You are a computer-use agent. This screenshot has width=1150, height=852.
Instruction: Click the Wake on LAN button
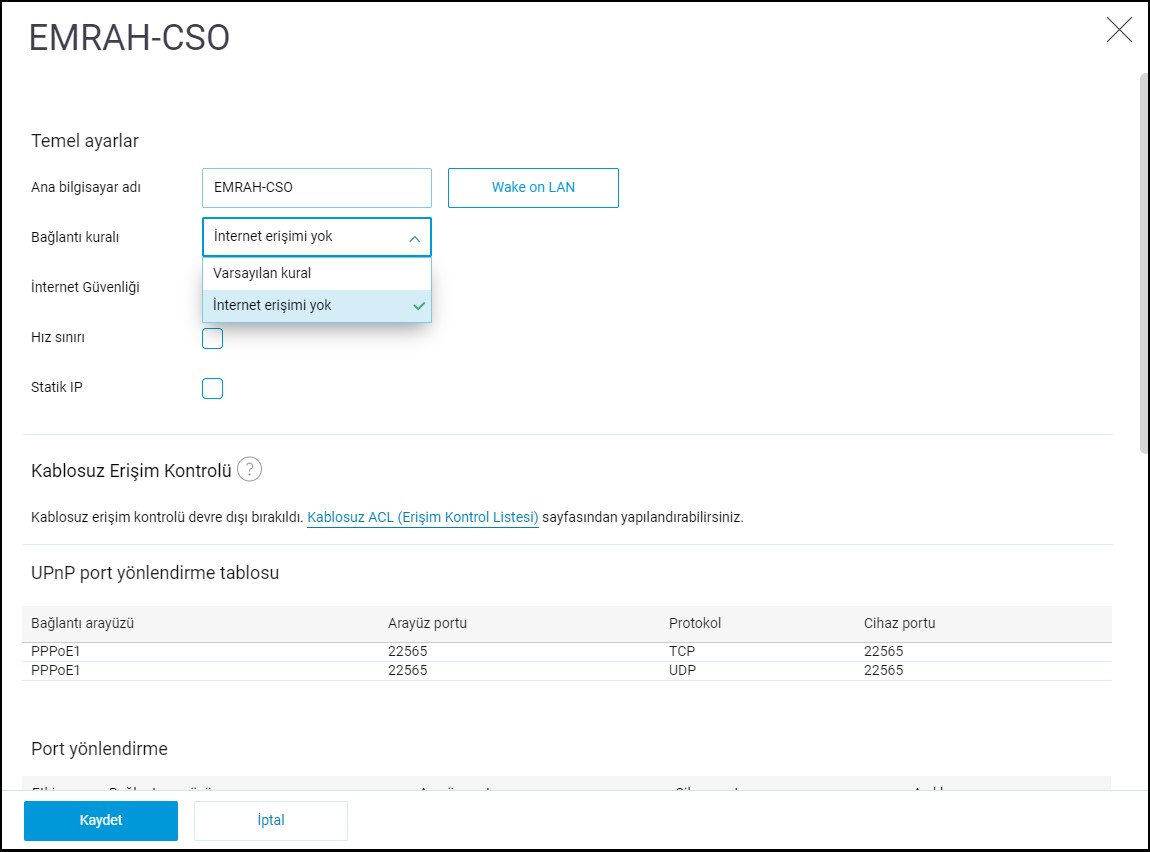[x=533, y=187]
